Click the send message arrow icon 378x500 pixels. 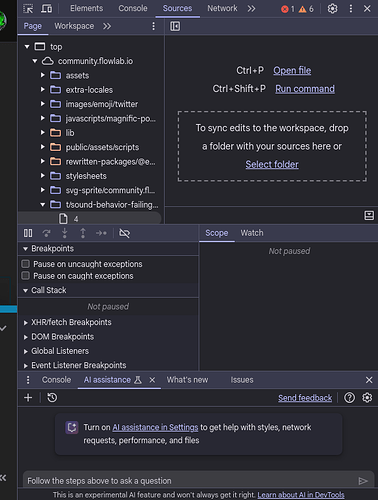click(x=363, y=481)
